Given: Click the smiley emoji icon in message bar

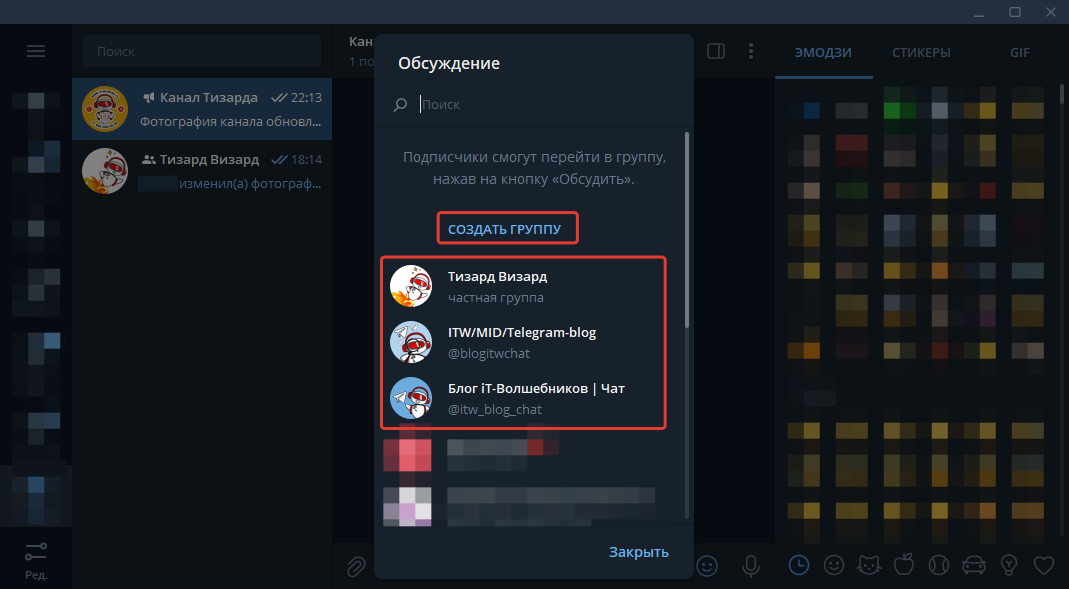Looking at the screenshot, I should click(707, 566).
